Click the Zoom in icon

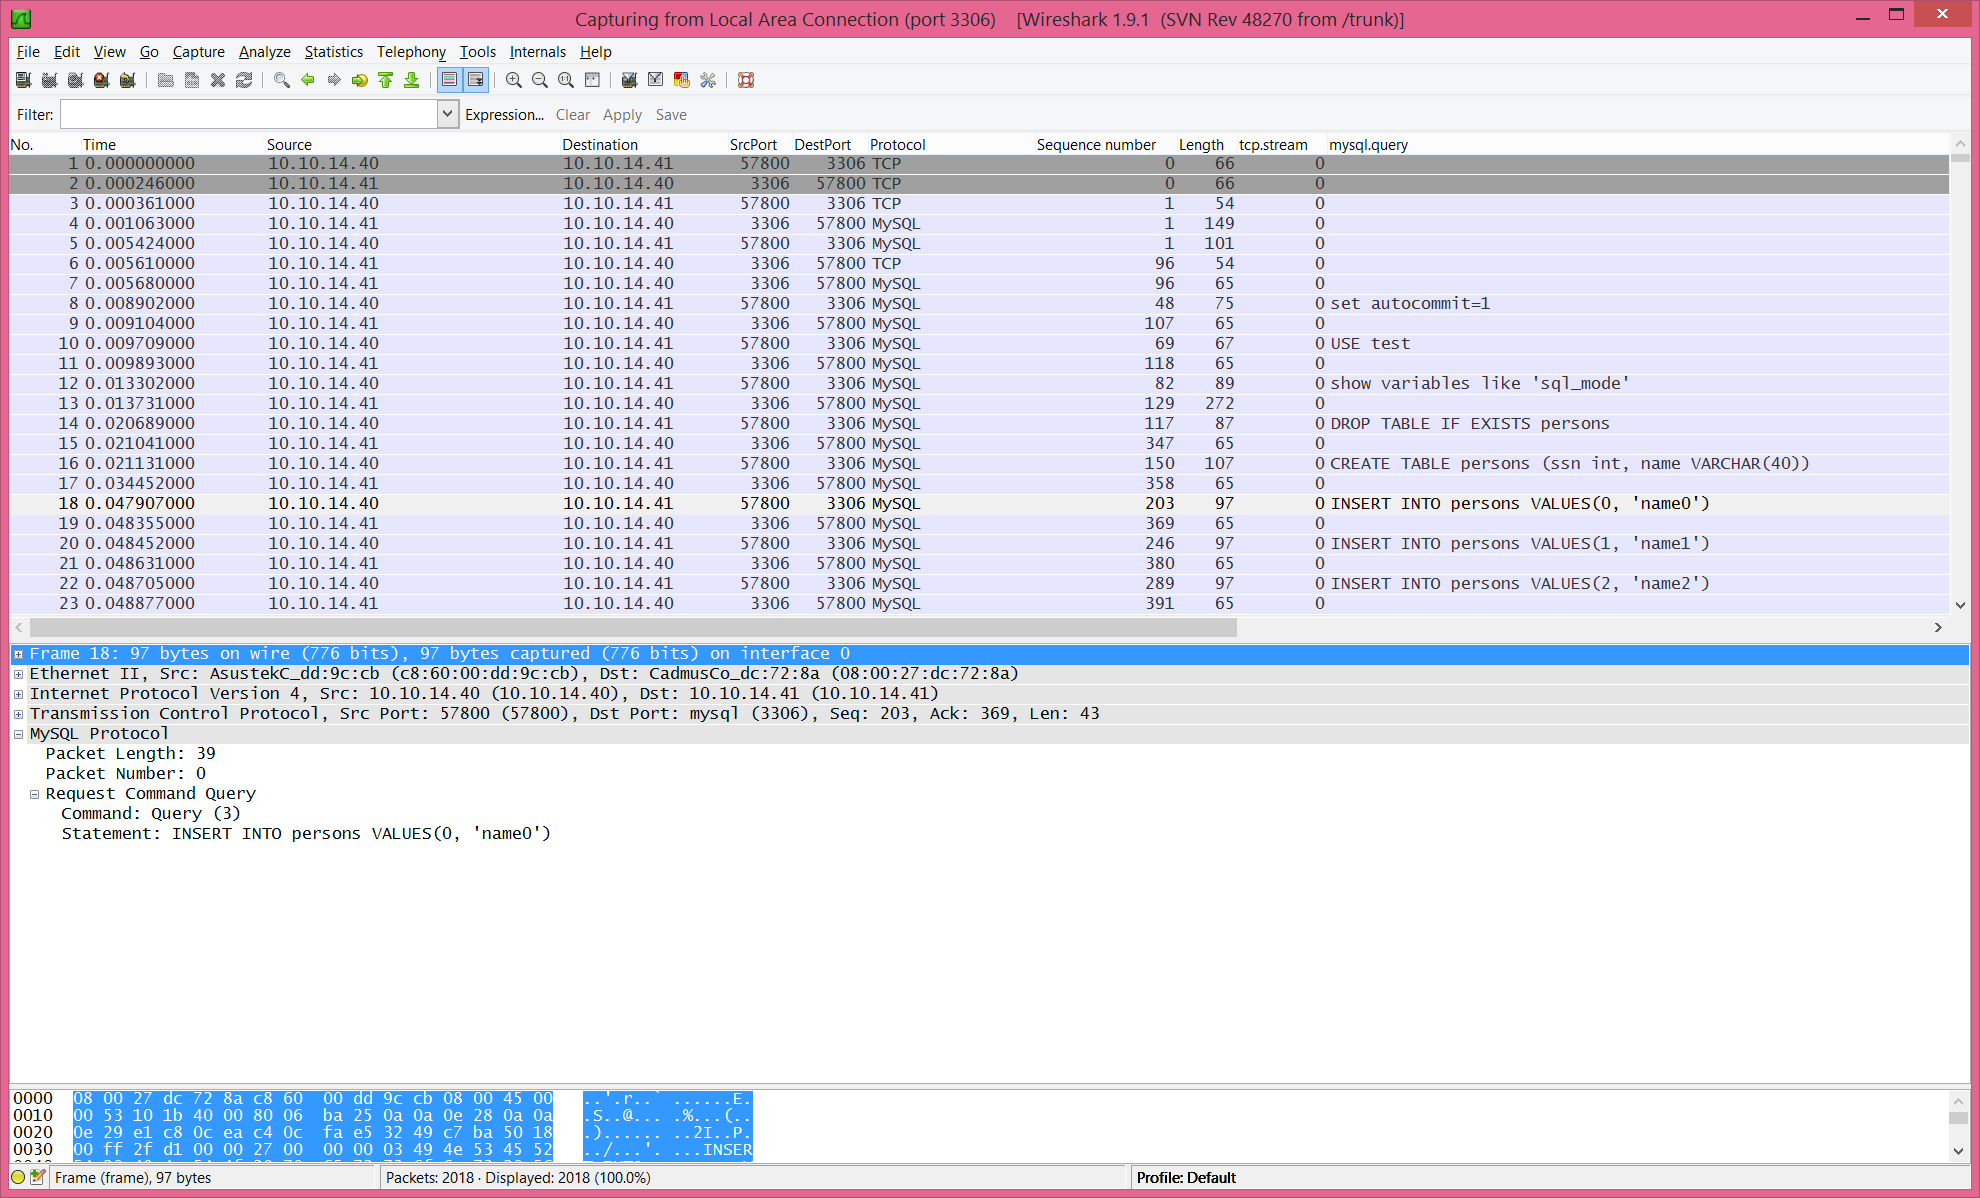(x=514, y=80)
